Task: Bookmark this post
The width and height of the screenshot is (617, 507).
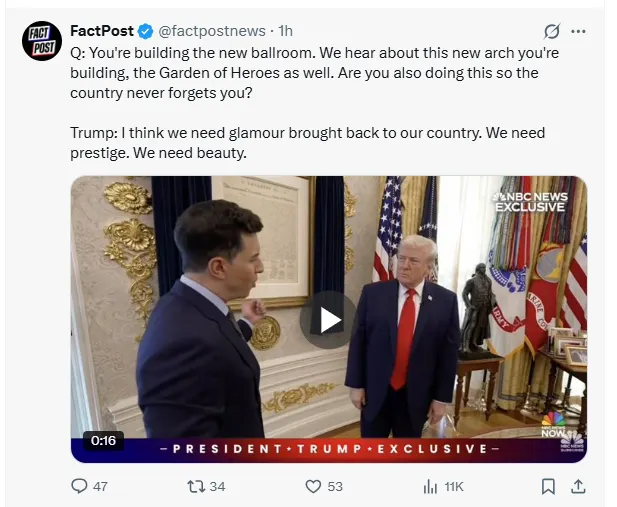Action: click(x=549, y=487)
